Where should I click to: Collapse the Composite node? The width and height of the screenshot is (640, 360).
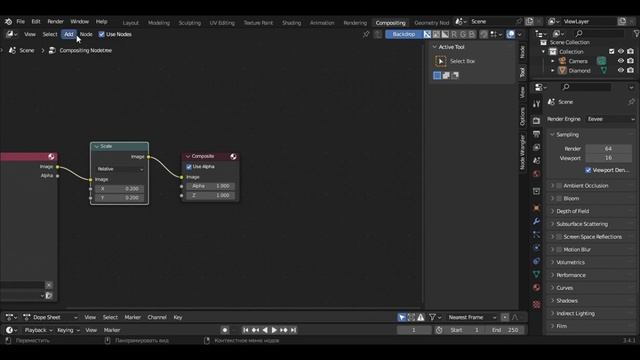(x=188, y=156)
